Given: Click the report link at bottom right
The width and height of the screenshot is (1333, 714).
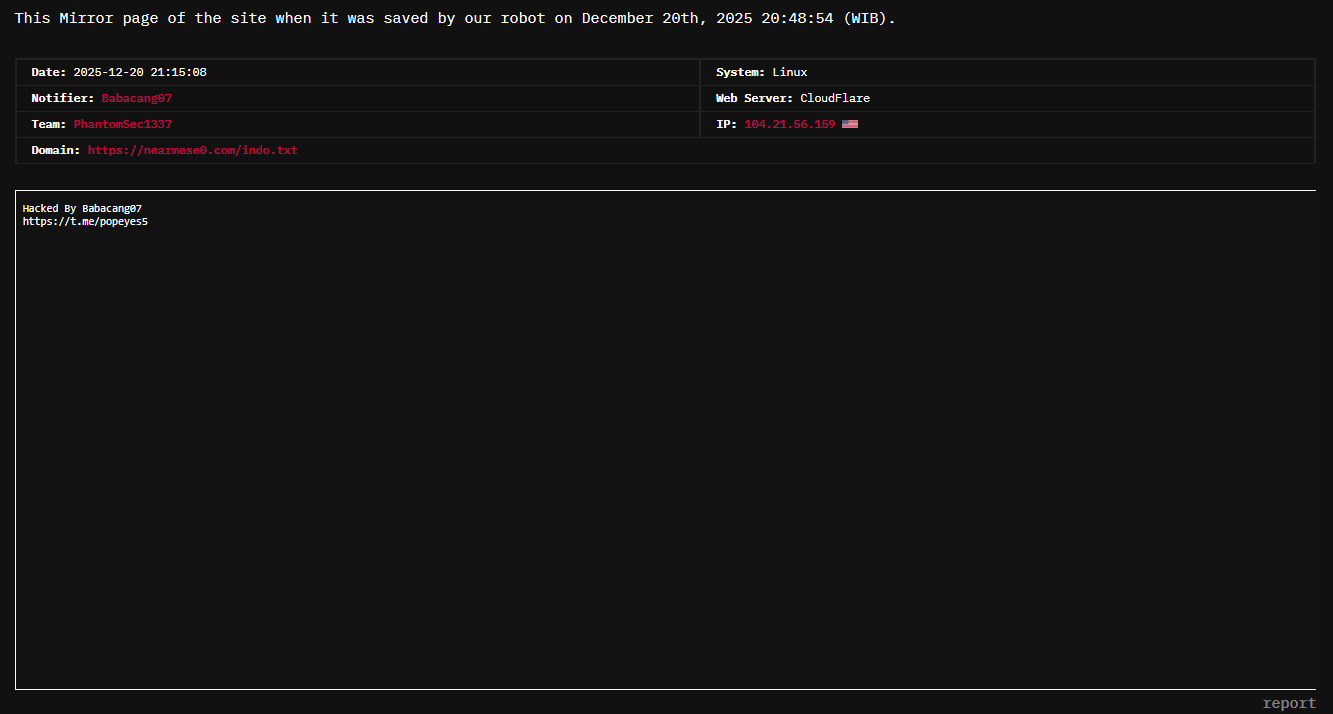Looking at the screenshot, I should [x=1289, y=703].
